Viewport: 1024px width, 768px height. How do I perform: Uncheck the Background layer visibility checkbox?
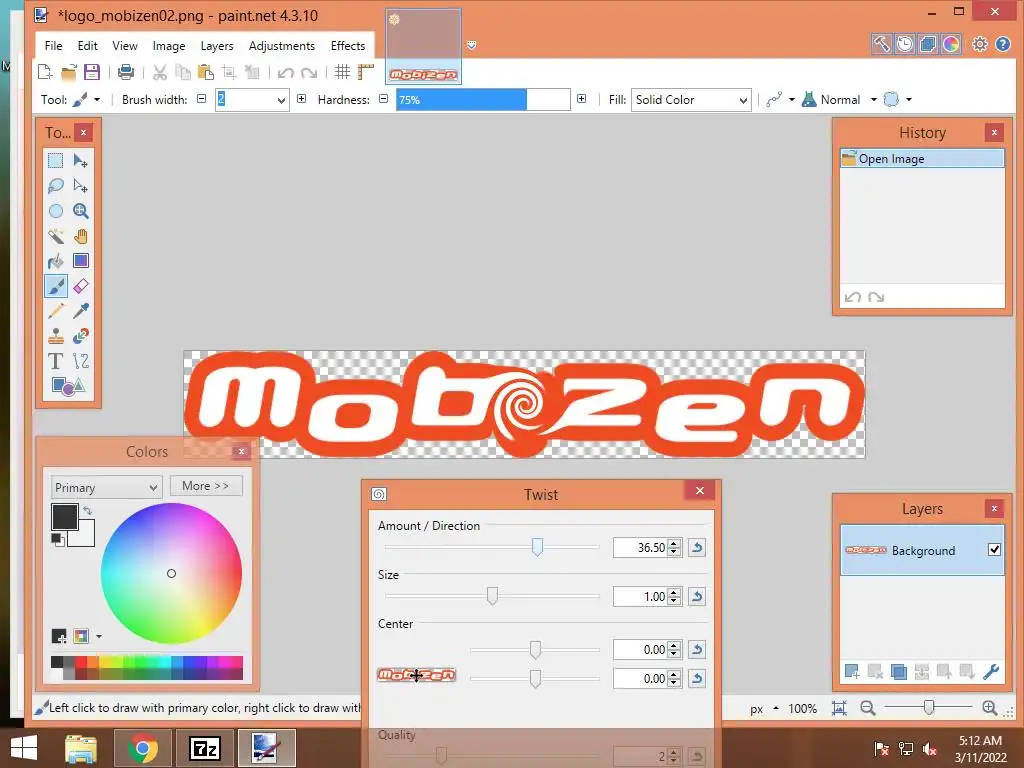coord(994,550)
